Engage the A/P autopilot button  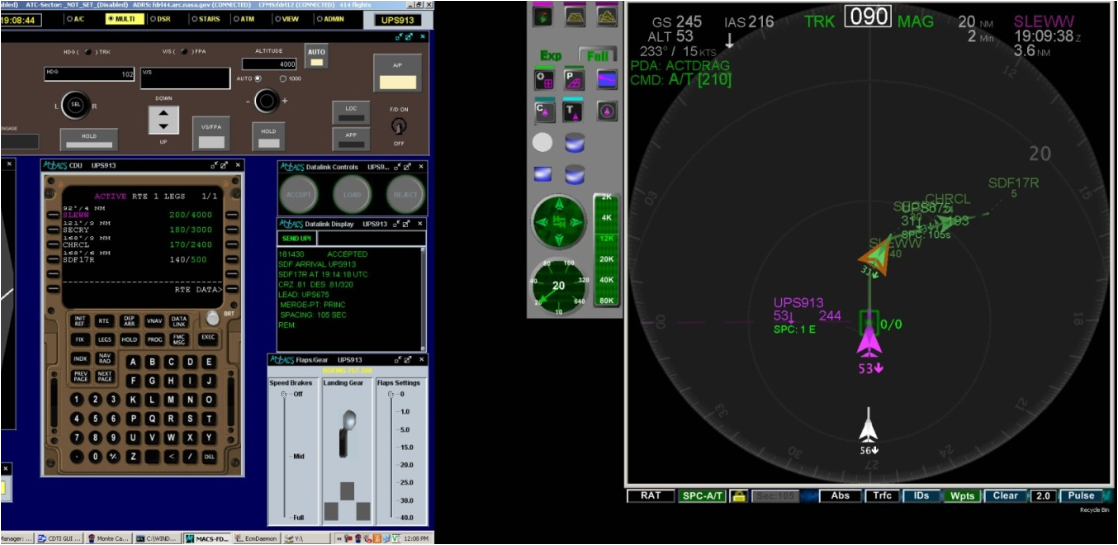coord(397,73)
